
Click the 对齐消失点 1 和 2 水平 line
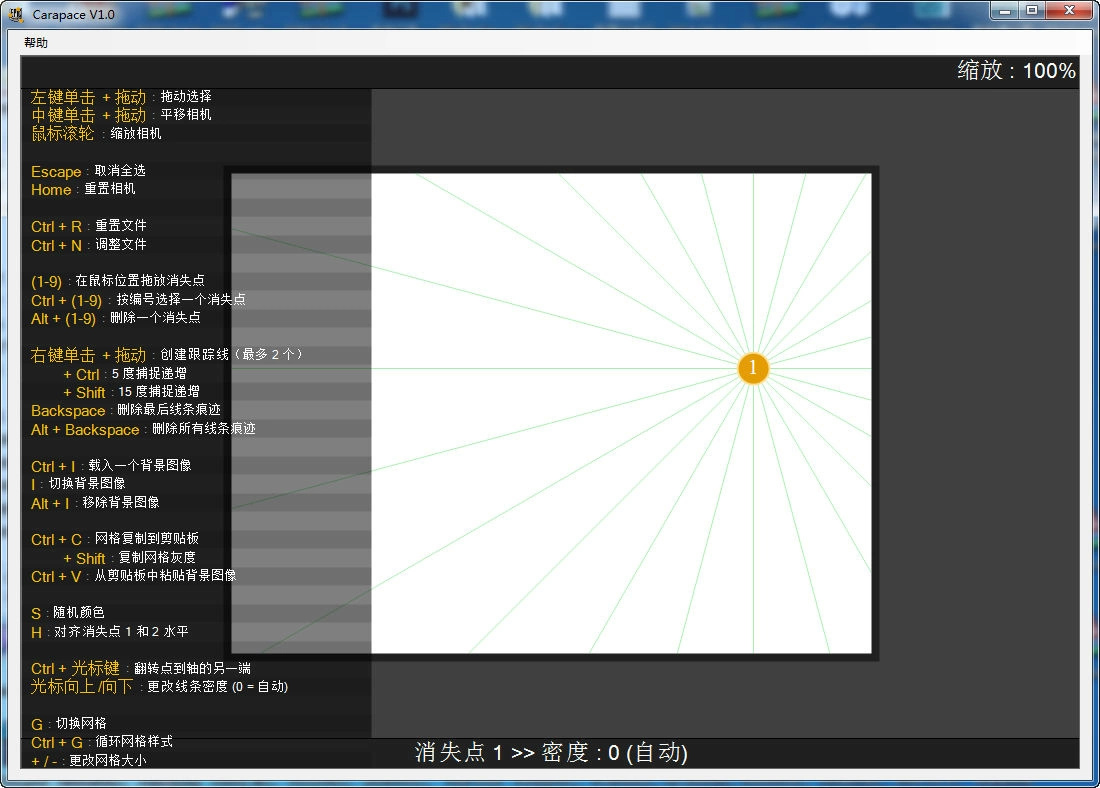tap(109, 632)
